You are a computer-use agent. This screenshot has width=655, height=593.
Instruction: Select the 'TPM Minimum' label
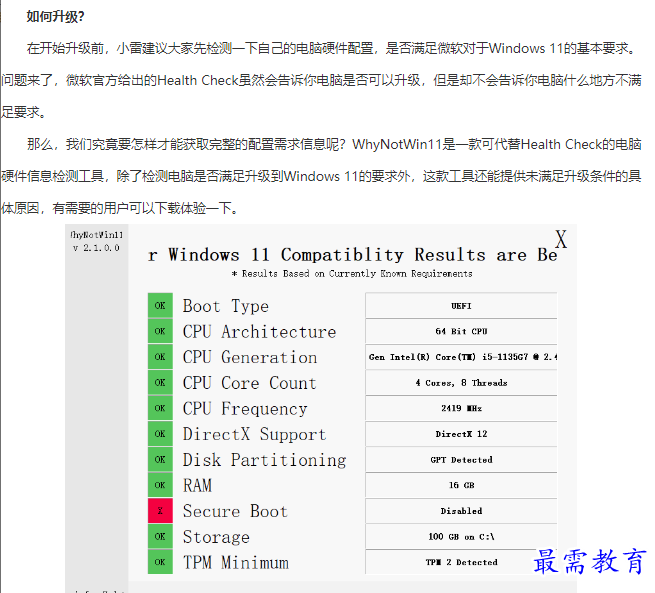coord(236,563)
